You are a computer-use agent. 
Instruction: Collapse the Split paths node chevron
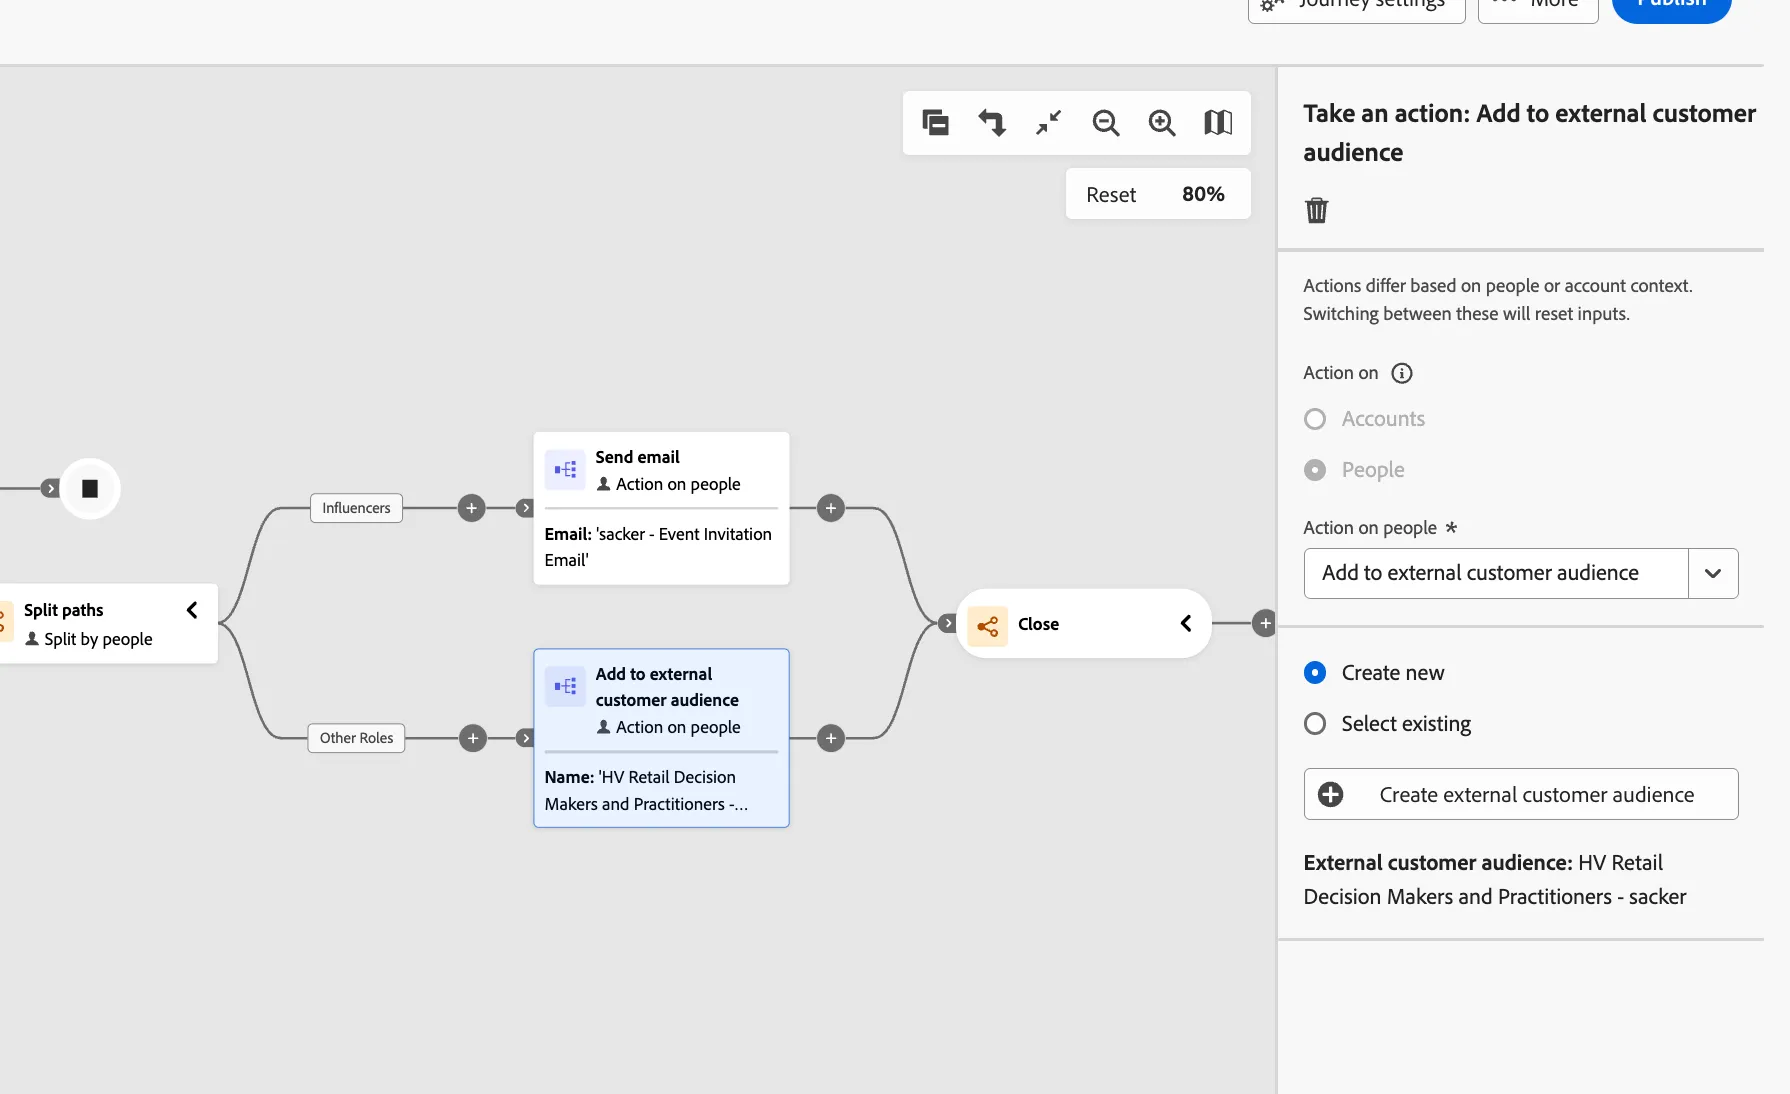tap(192, 610)
